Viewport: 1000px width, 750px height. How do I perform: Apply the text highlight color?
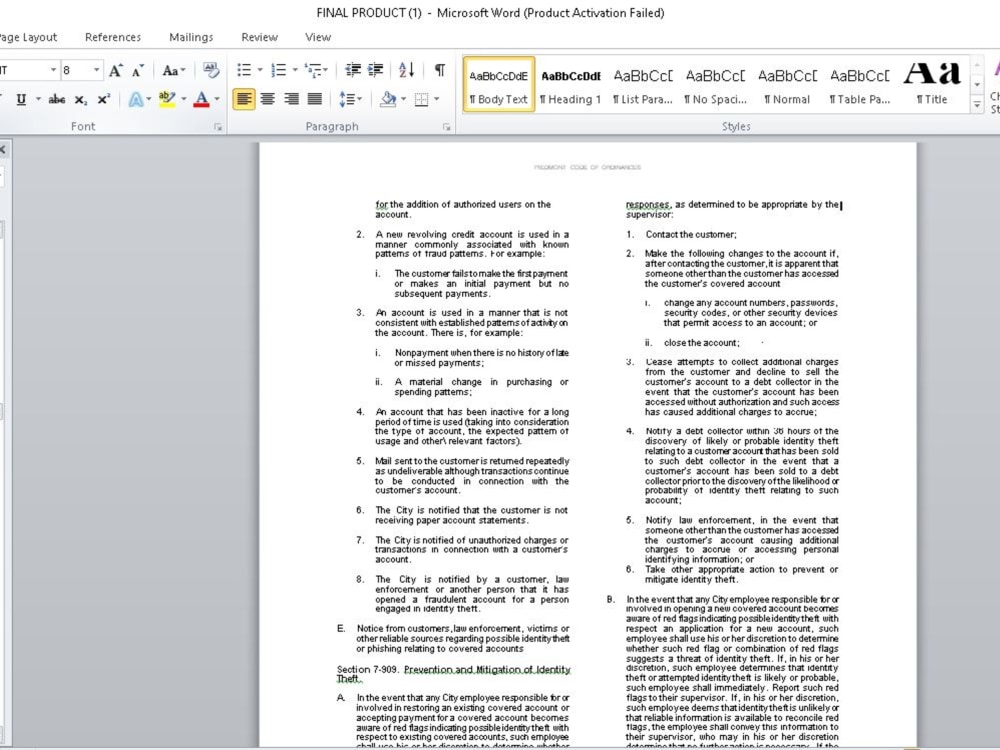tap(166, 99)
